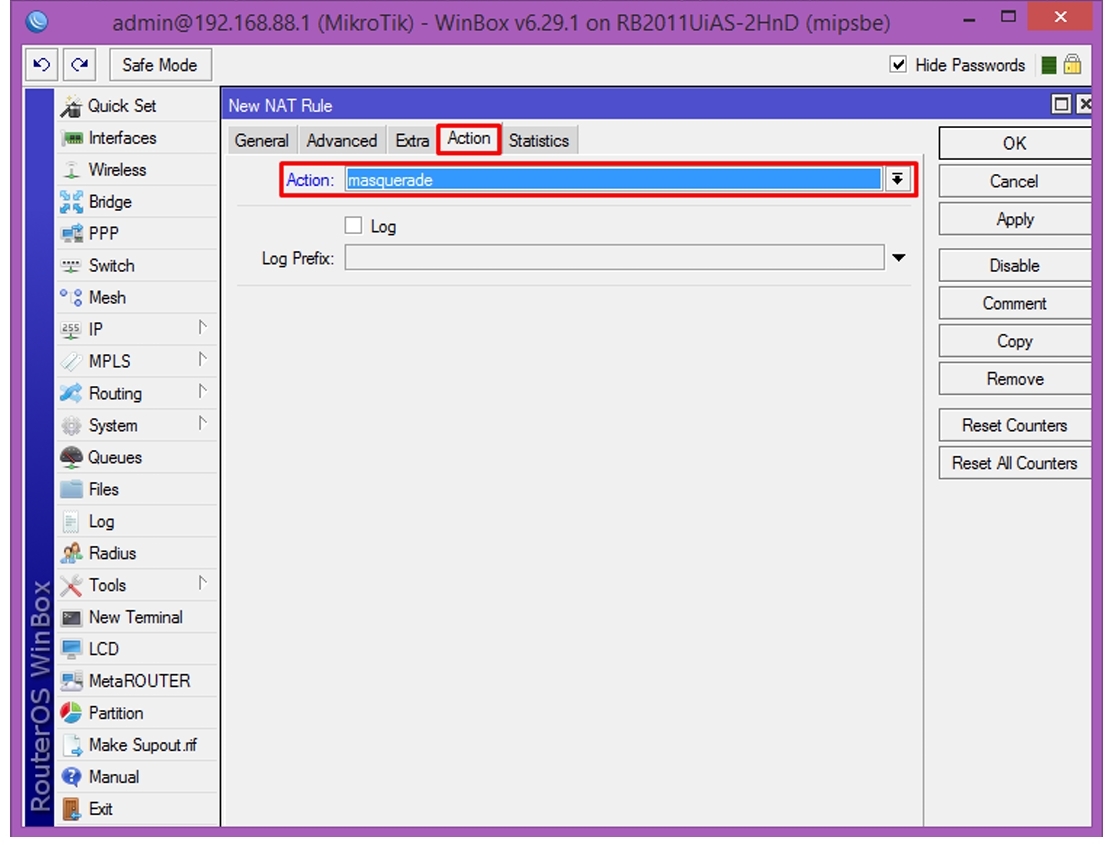The width and height of the screenshot is (1111, 845).
Task: Click the OK button
Action: click(x=1015, y=143)
